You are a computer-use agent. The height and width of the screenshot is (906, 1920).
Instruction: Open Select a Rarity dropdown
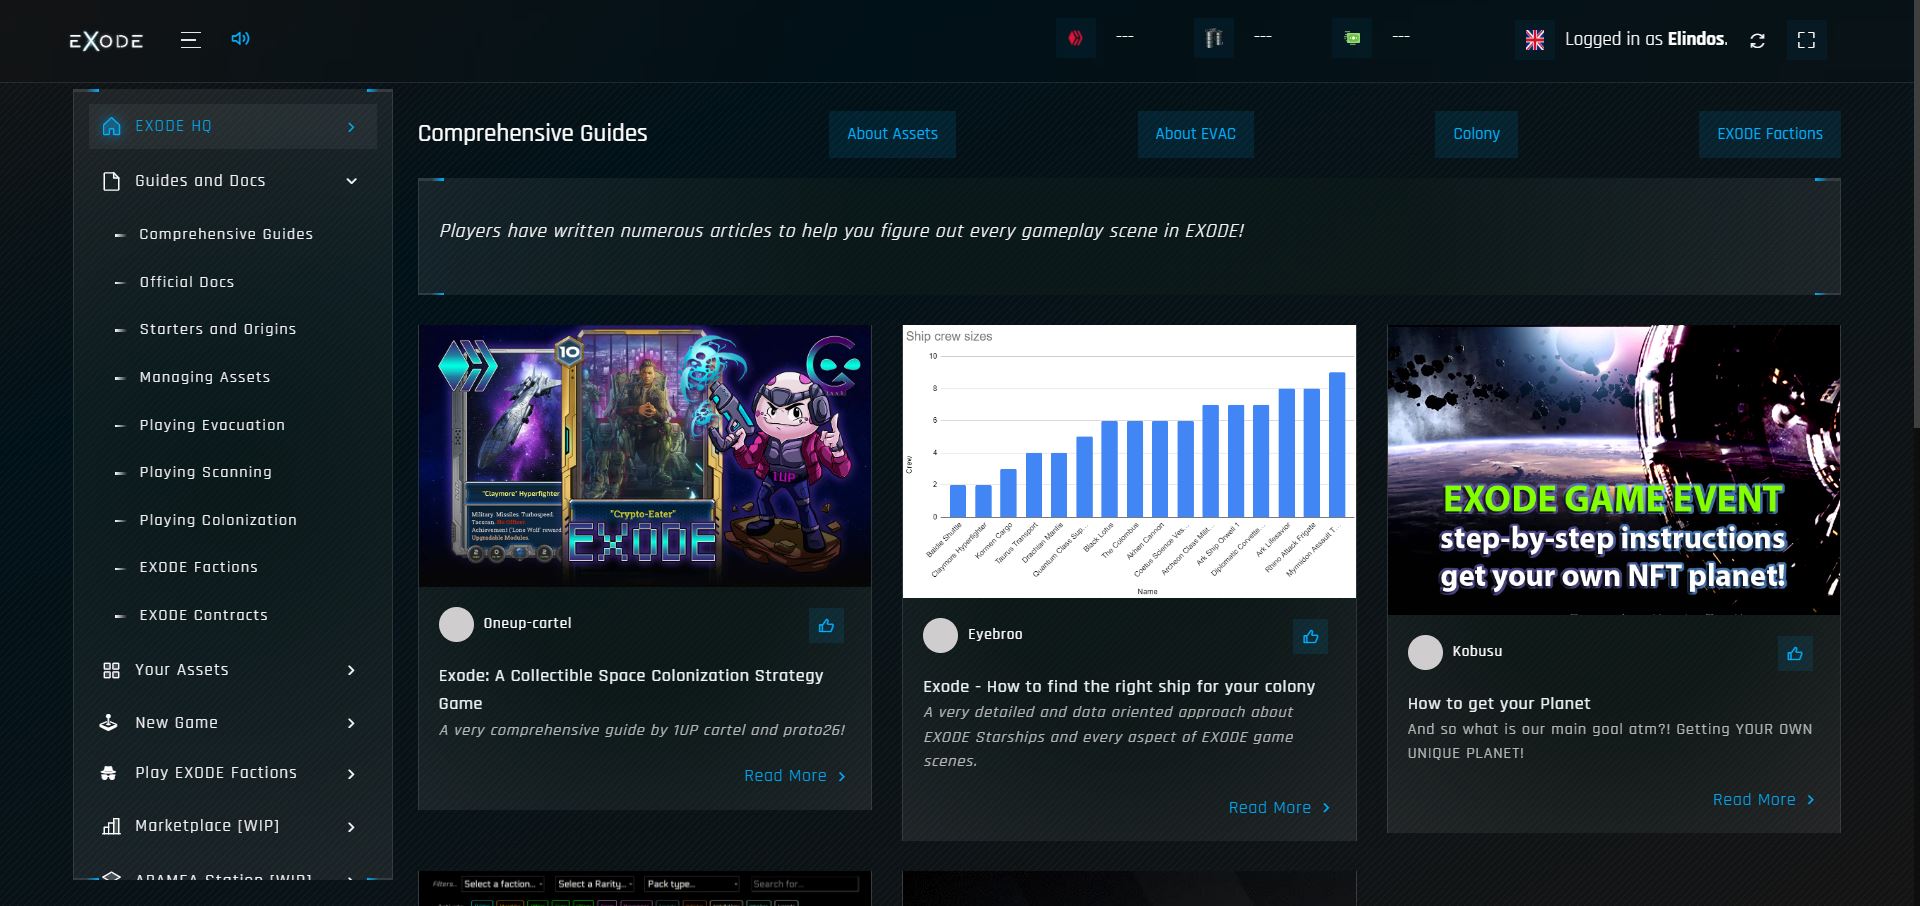click(596, 884)
